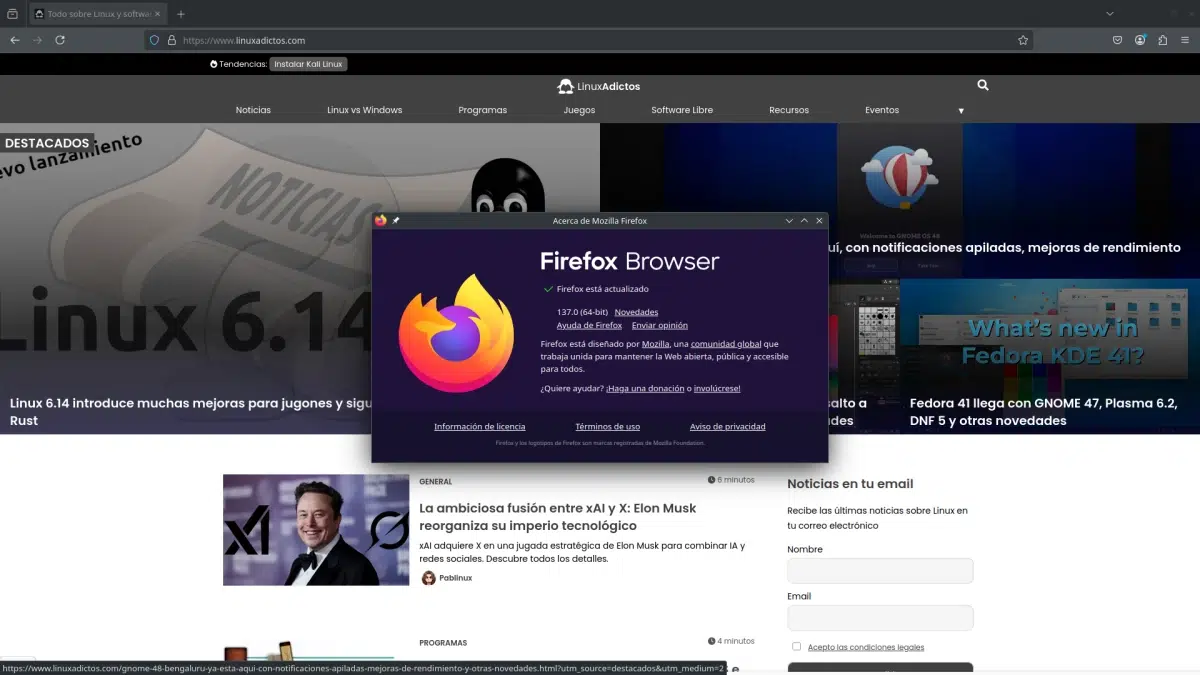Image resolution: width=1200 pixels, height=675 pixels.
Task: Save page to Pocket
Action: 1117,40
